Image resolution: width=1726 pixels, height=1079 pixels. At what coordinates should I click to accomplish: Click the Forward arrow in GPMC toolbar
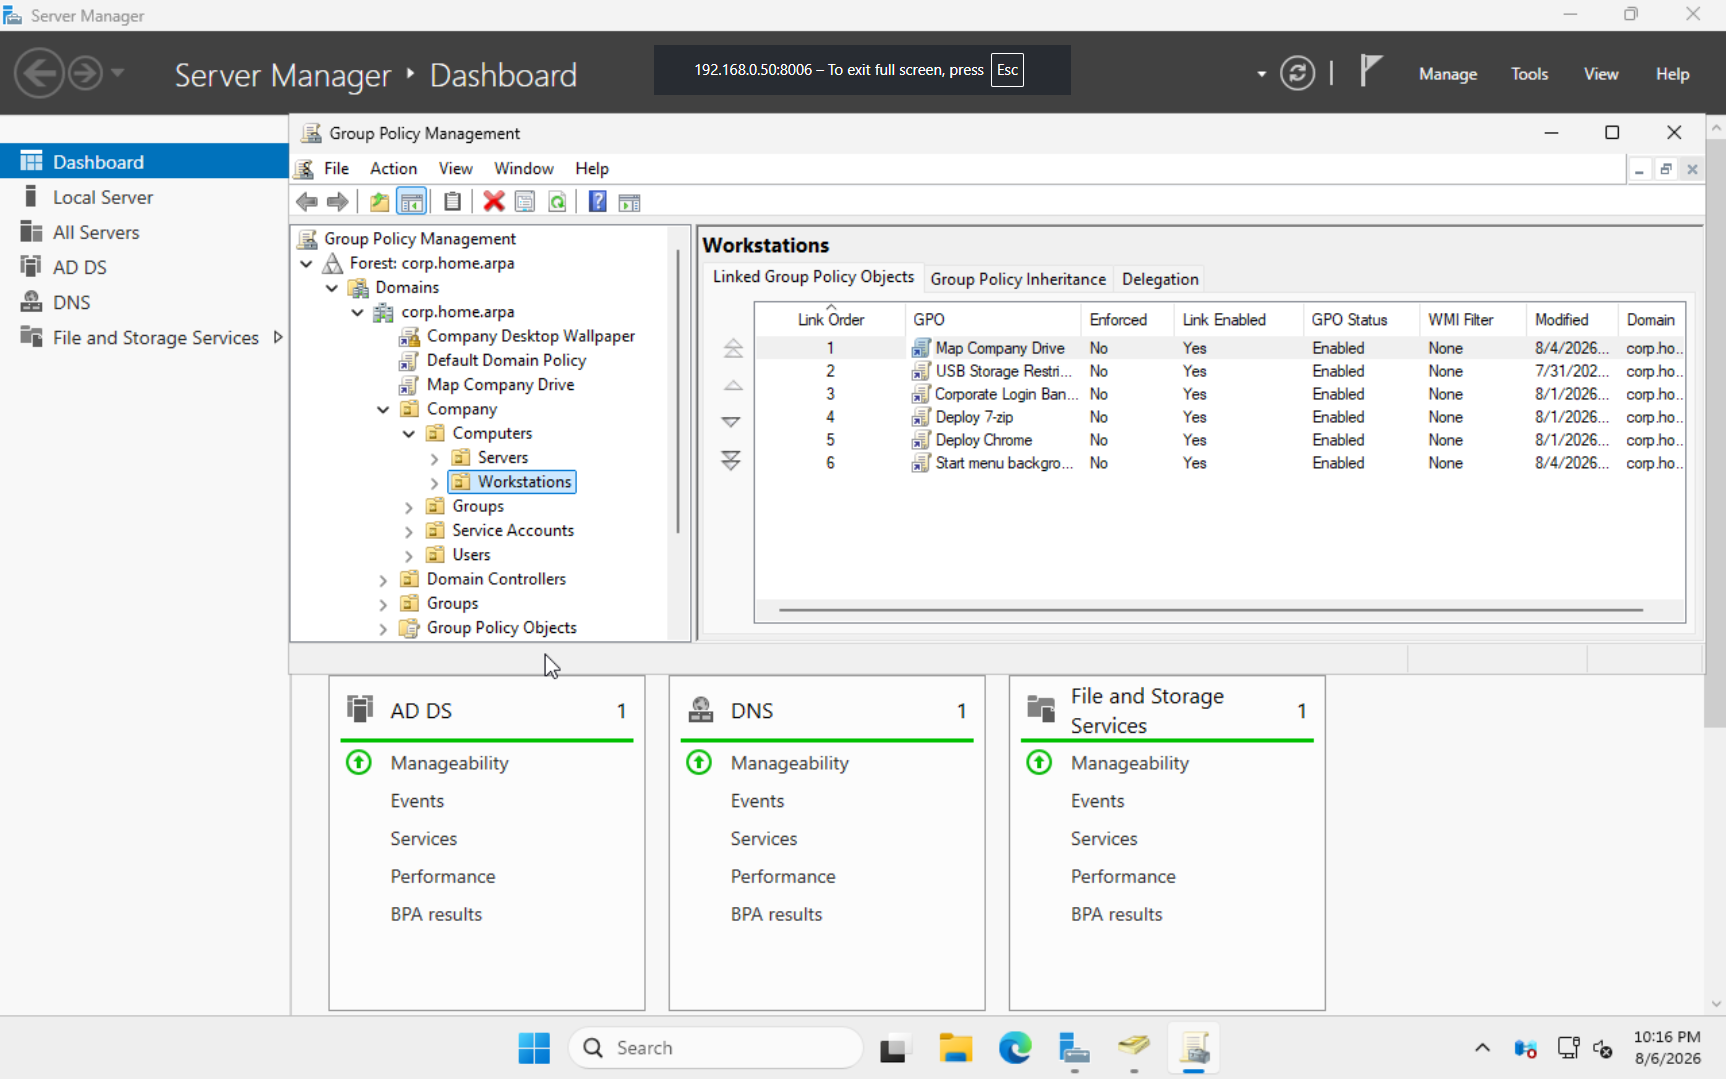(x=338, y=202)
